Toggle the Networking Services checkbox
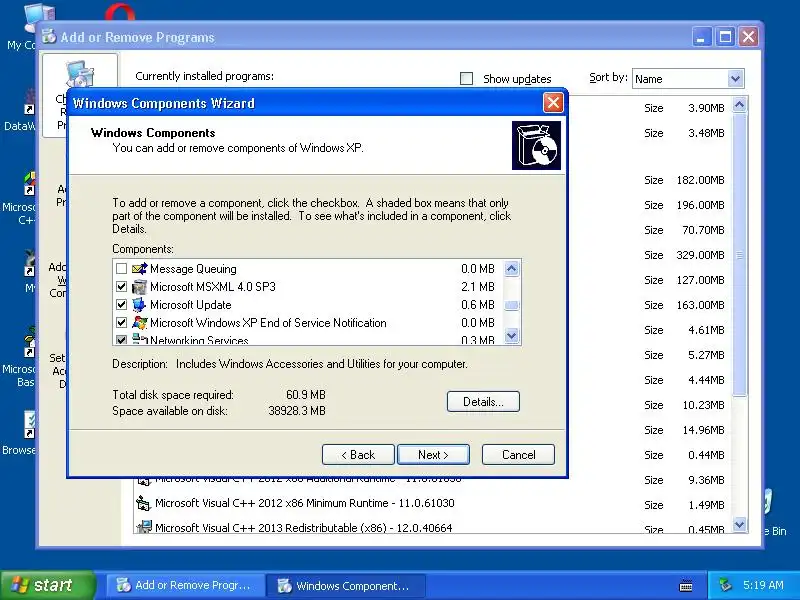The width and height of the screenshot is (800, 600). click(121, 339)
